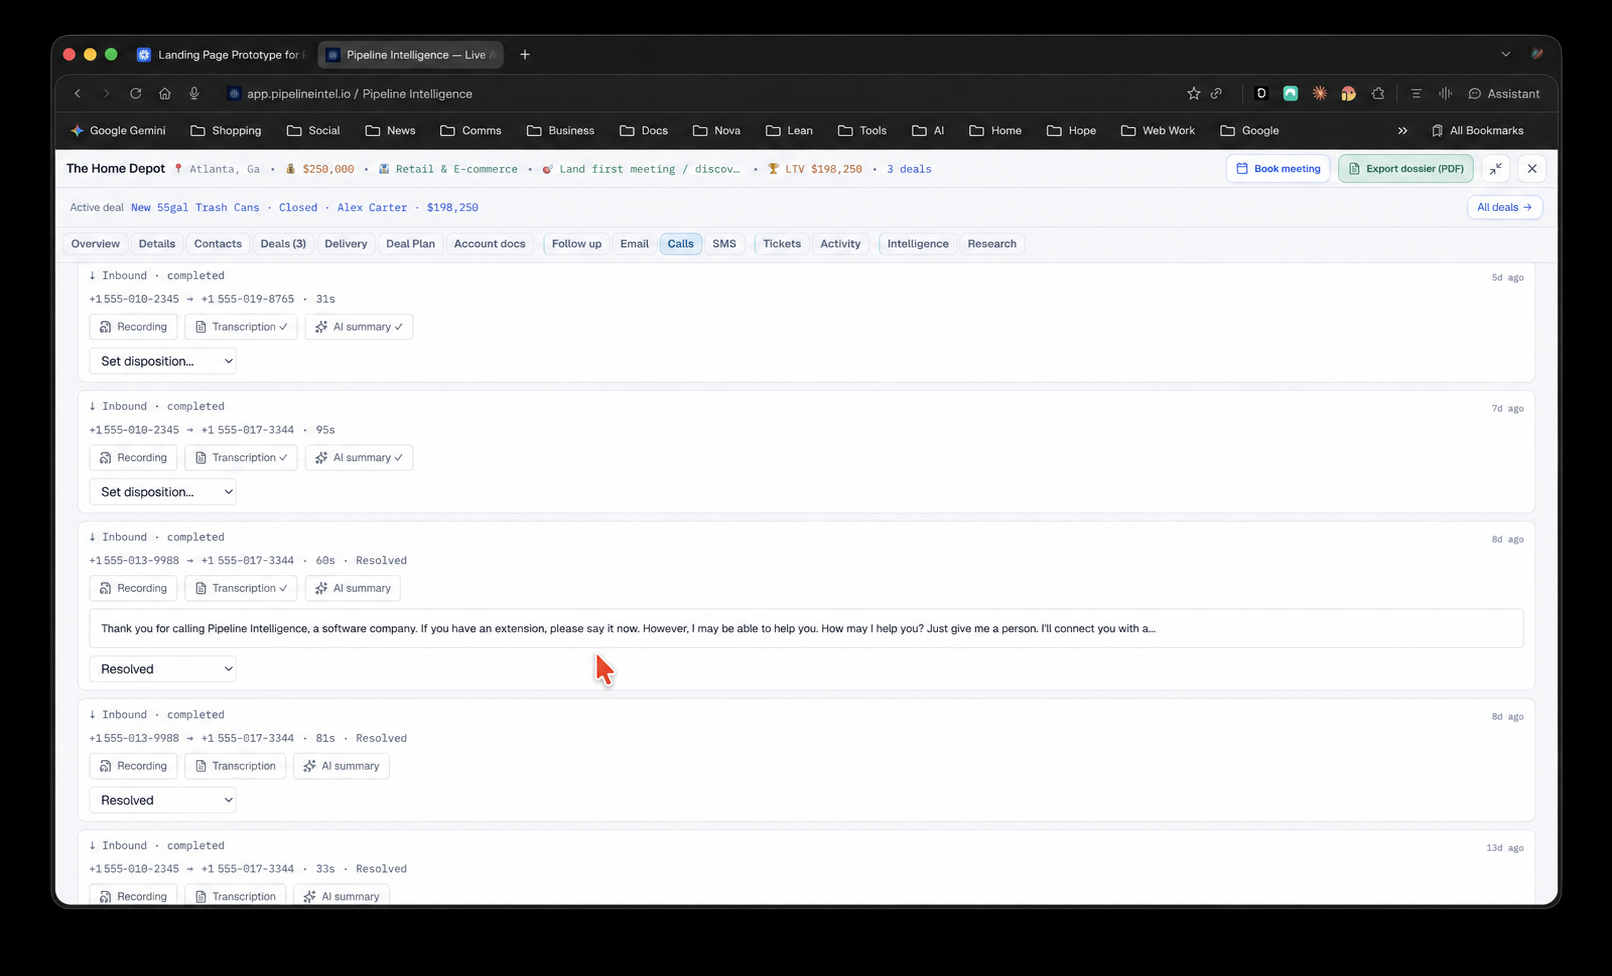Switch to the Details tab

click(x=157, y=243)
